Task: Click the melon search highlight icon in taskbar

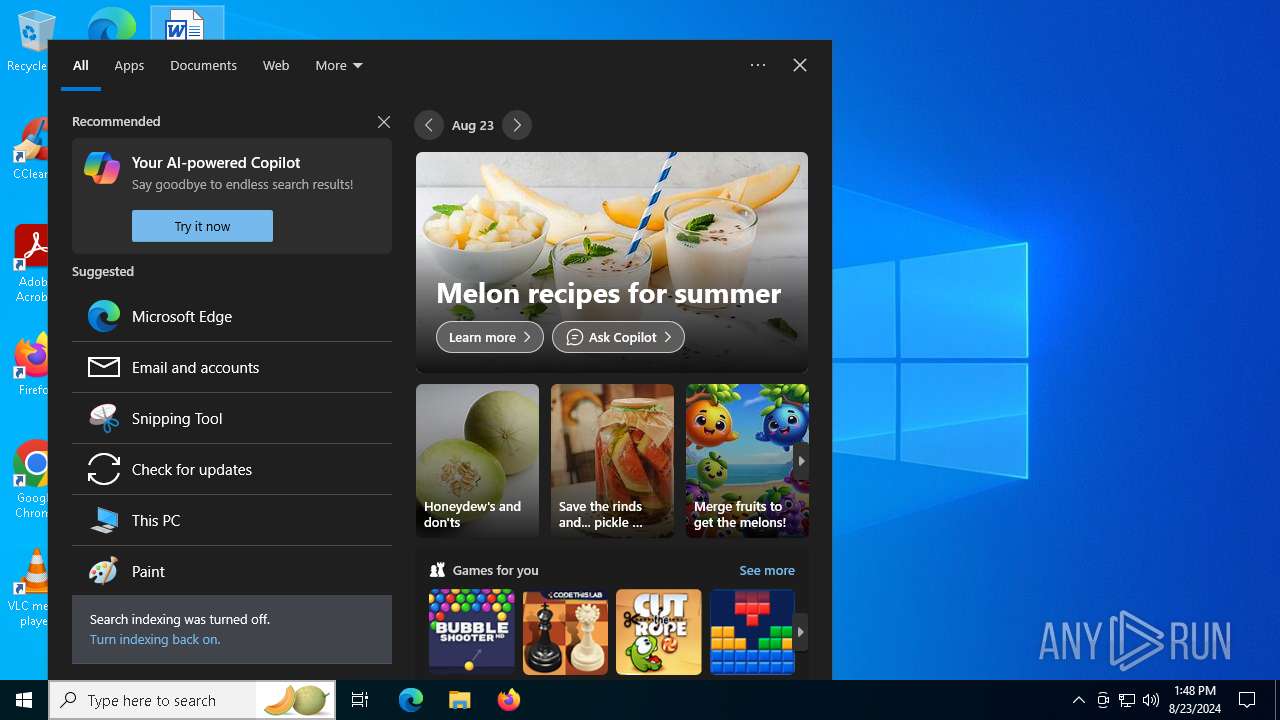Action: click(x=297, y=700)
